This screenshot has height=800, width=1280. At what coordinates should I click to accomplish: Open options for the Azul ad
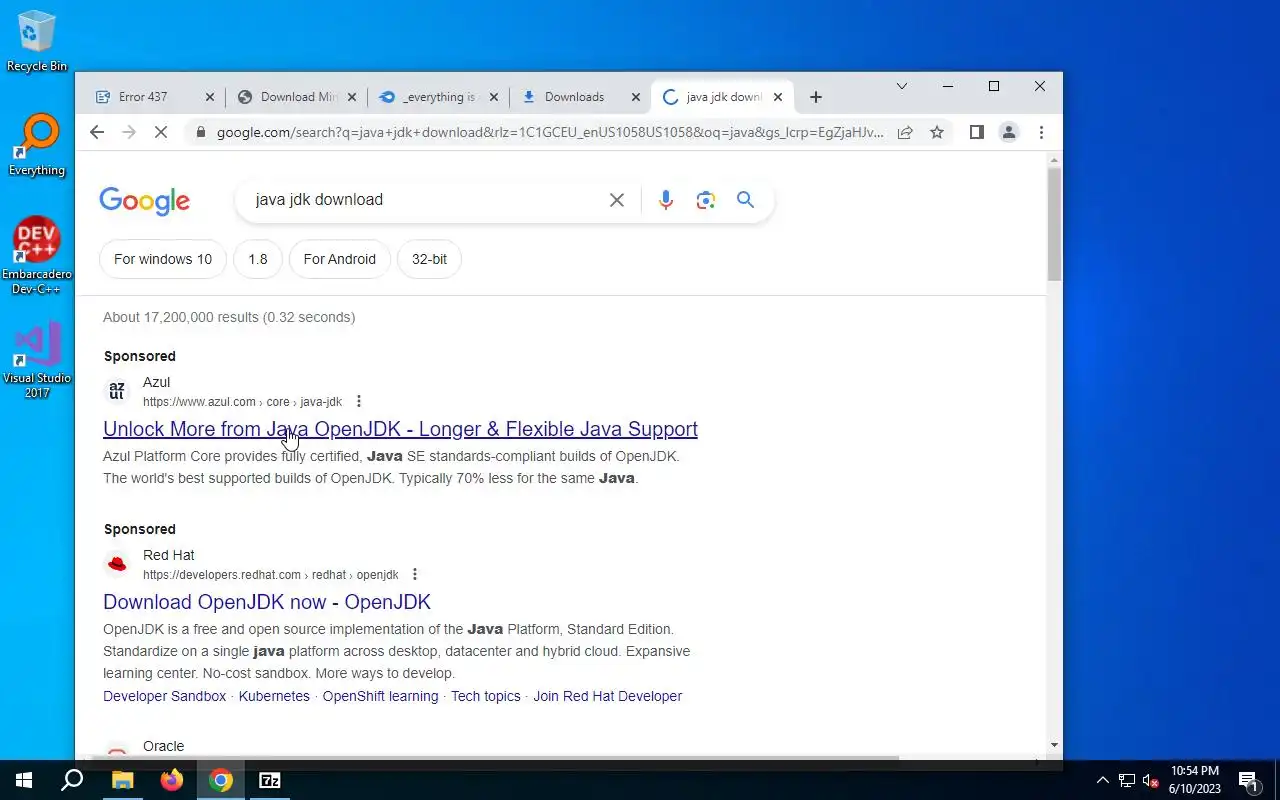click(x=359, y=402)
